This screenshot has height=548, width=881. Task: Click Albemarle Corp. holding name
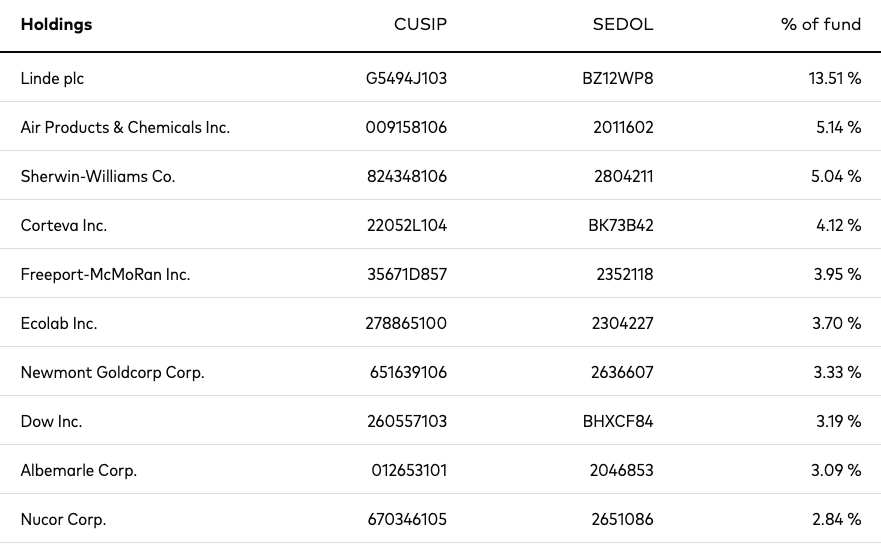click(x=79, y=470)
